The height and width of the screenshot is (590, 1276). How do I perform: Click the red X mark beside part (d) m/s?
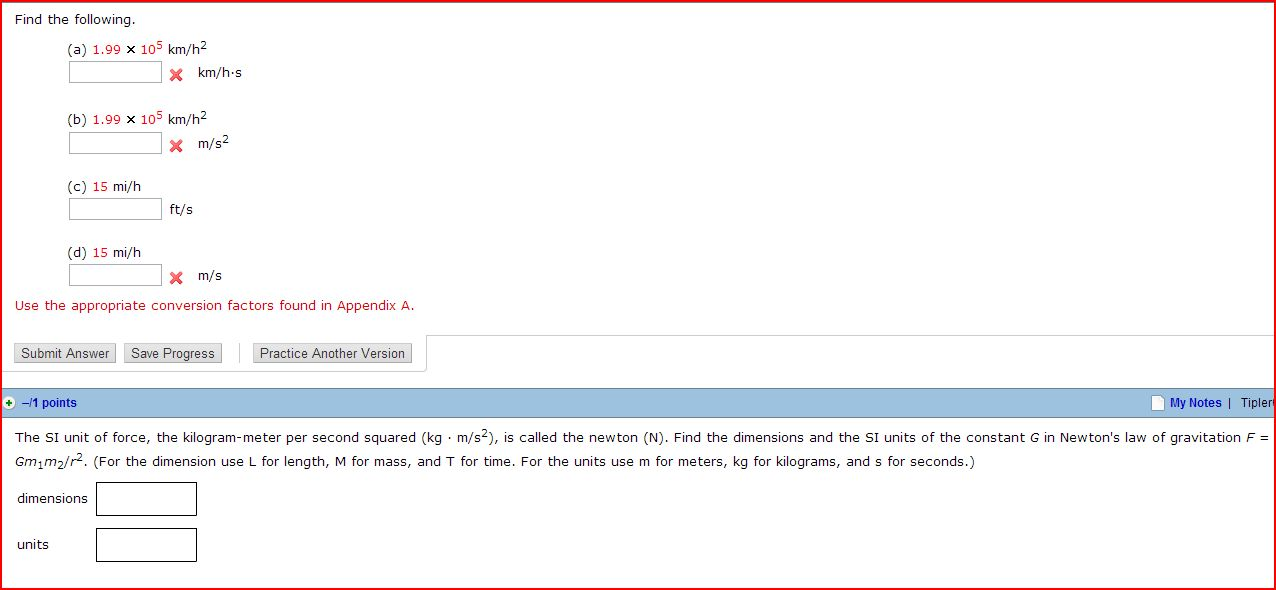click(176, 277)
